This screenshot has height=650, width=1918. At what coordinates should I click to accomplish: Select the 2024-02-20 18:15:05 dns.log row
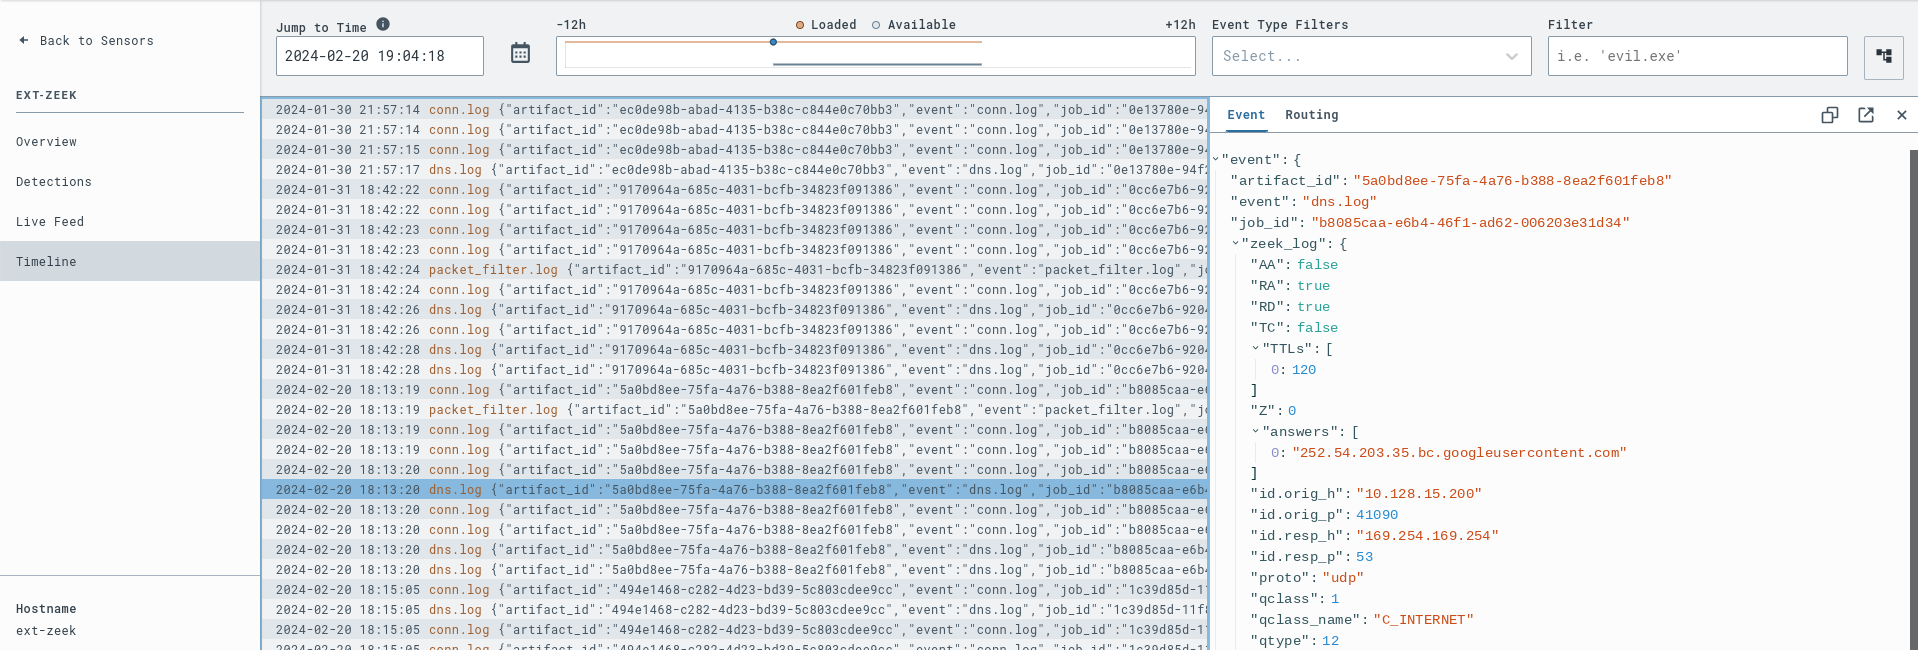point(735,610)
